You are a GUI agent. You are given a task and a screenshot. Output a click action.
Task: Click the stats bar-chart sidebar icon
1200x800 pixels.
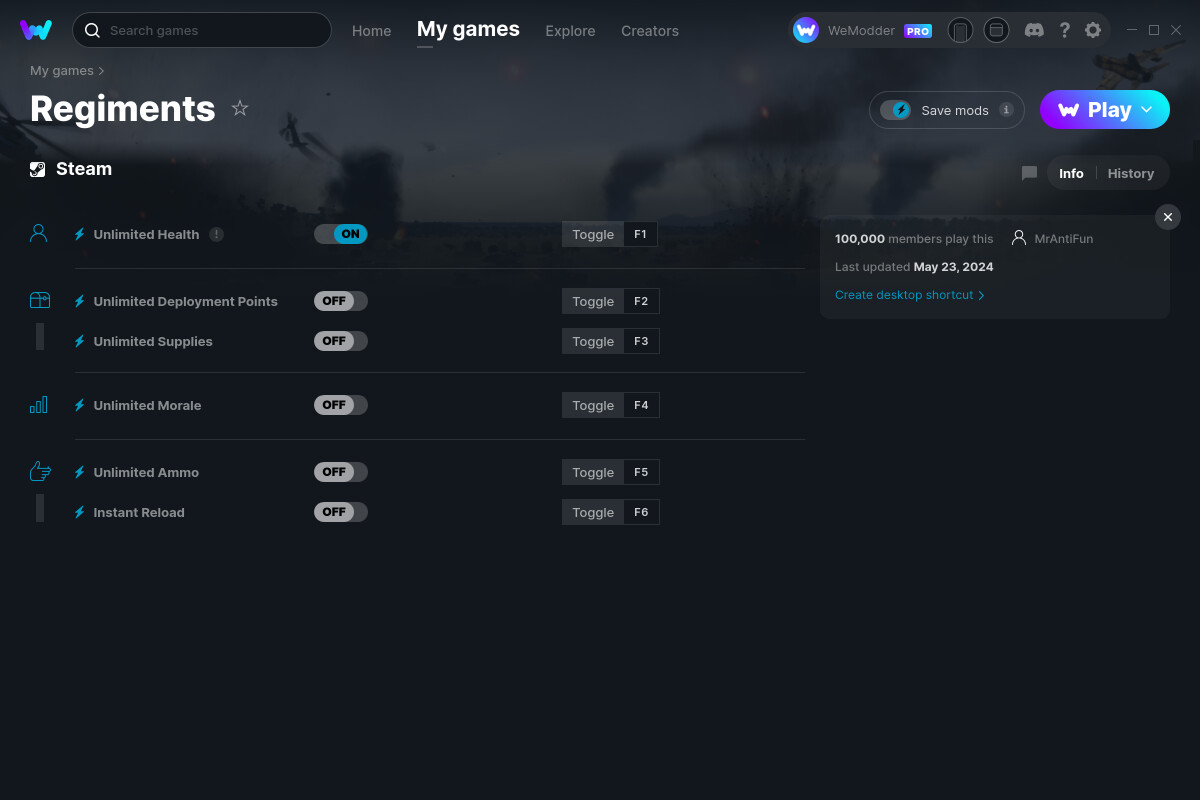tap(38, 405)
